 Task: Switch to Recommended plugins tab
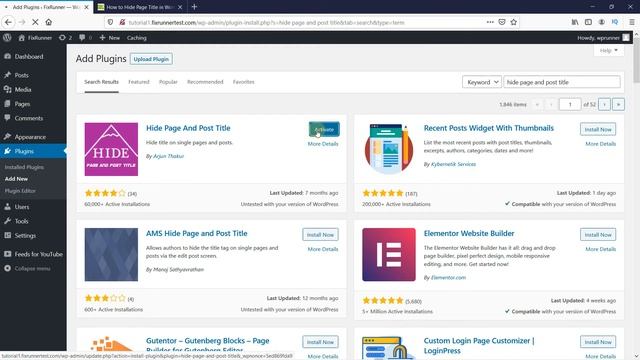pyautogui.click(x=205, y=82)
